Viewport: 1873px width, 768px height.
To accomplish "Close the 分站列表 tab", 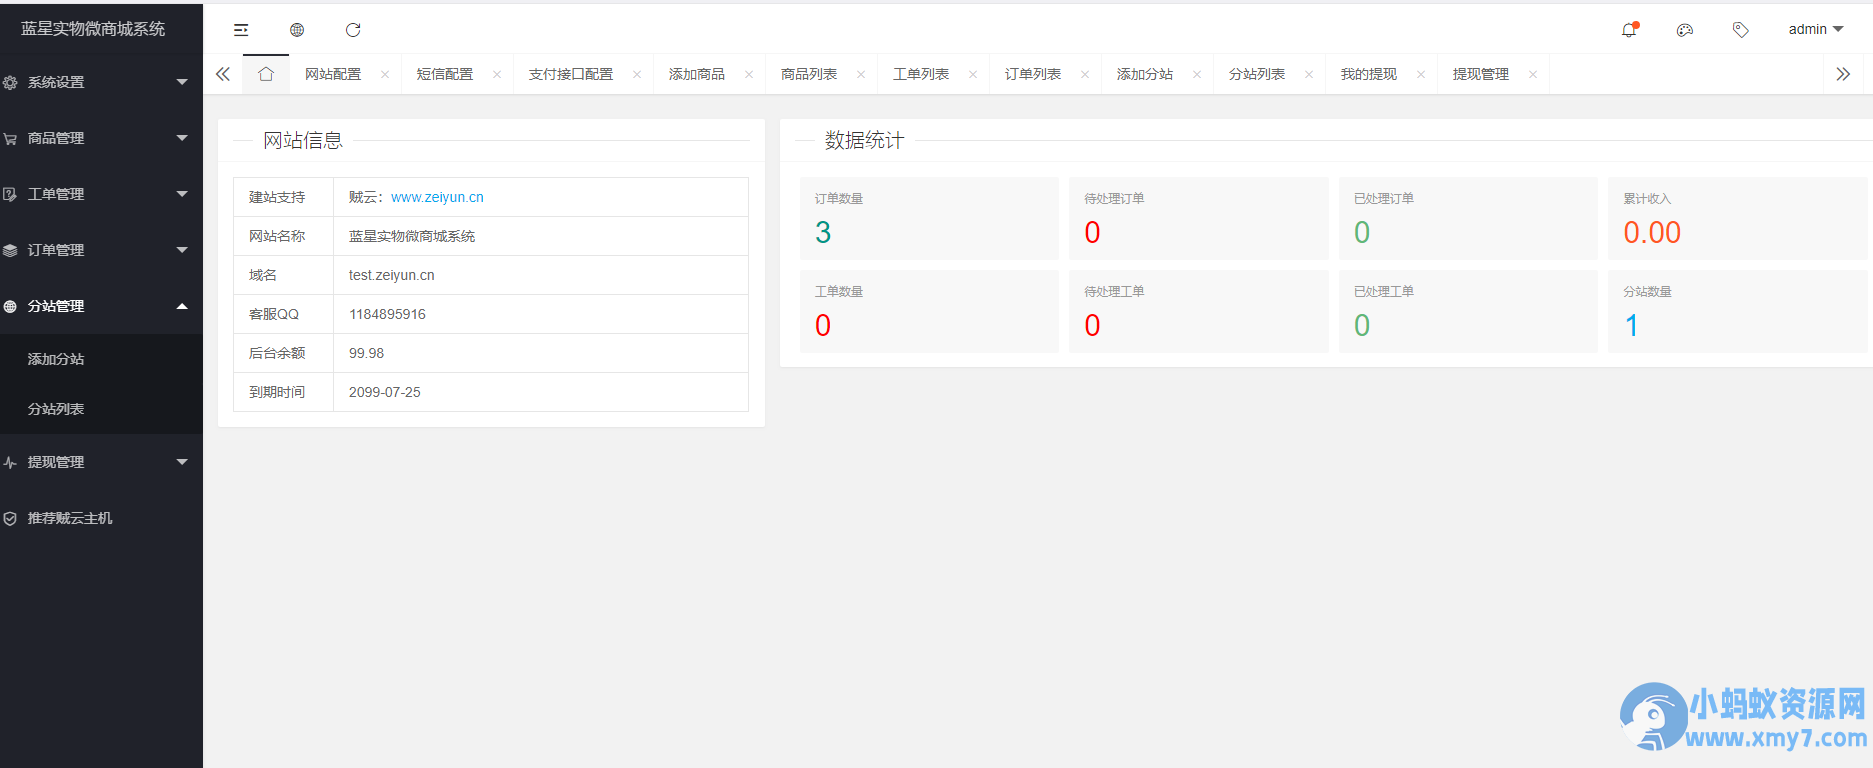I will coord(1309,75).
